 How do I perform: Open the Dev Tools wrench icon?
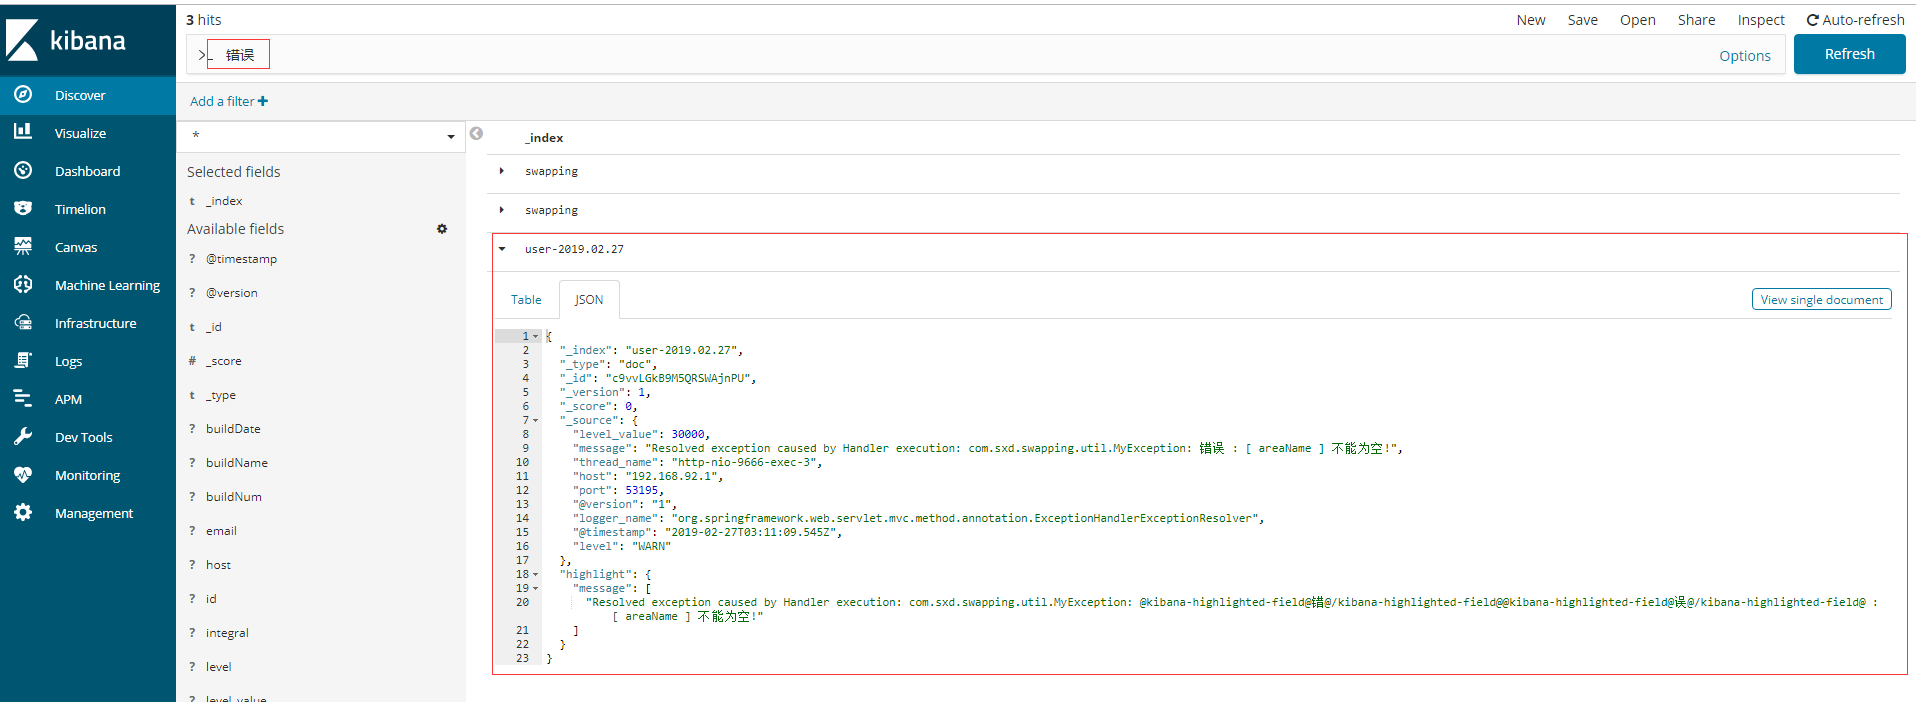pos(23,436)
